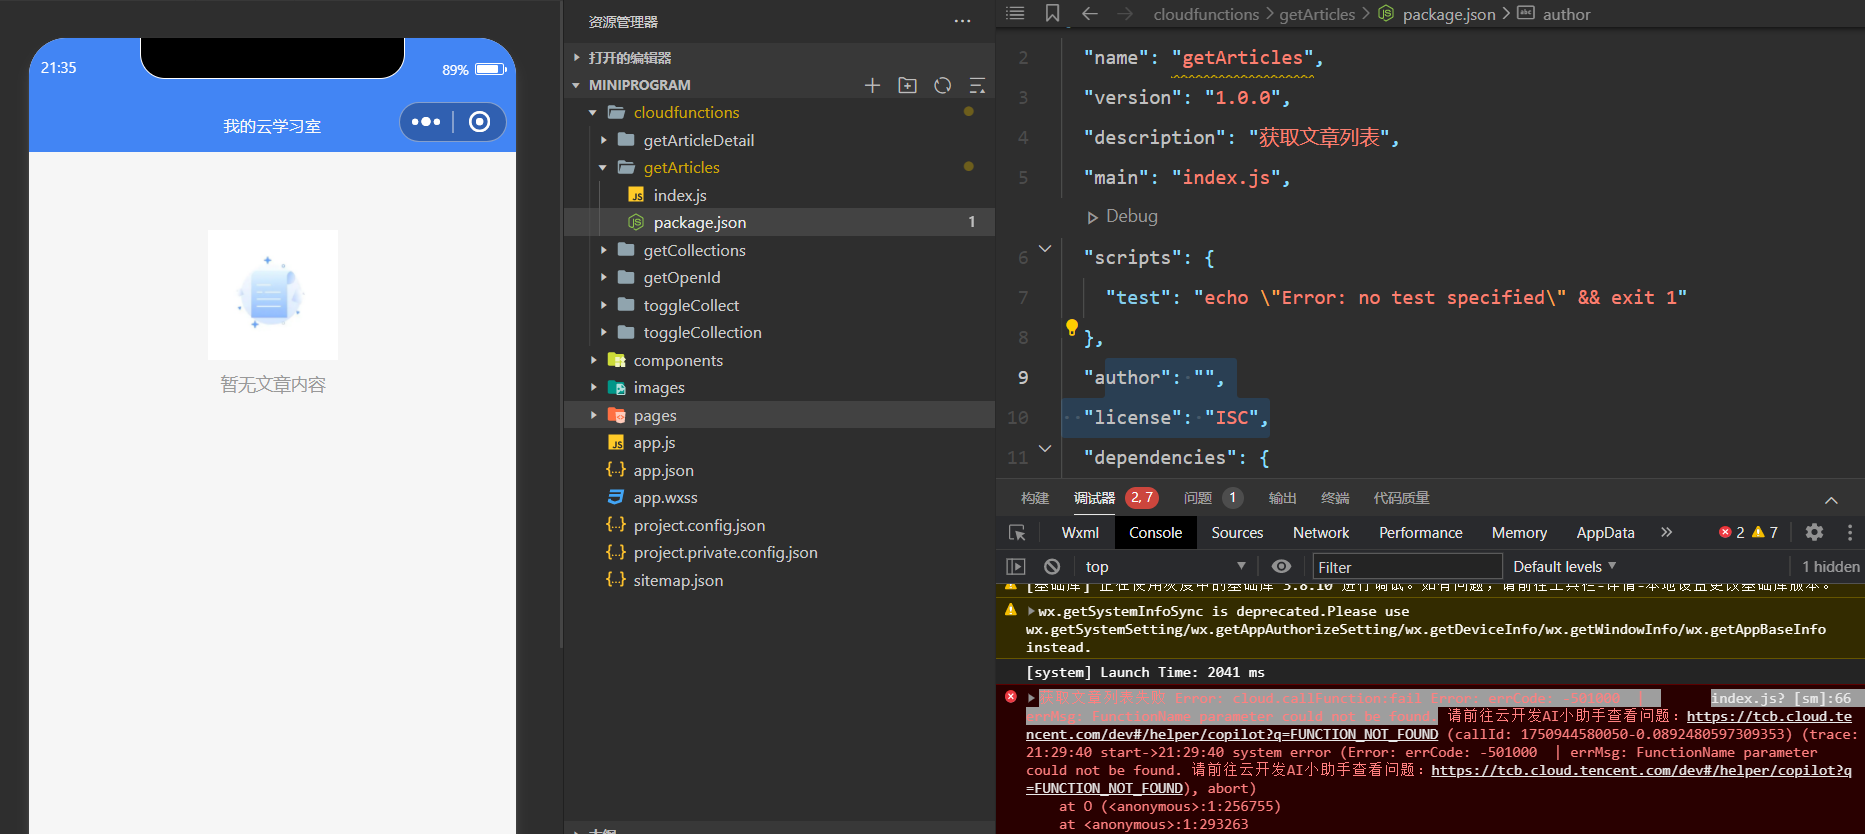Switch to the 输出 tab
This screenshot has height=834, width=1865.
tap(1282, 498)
